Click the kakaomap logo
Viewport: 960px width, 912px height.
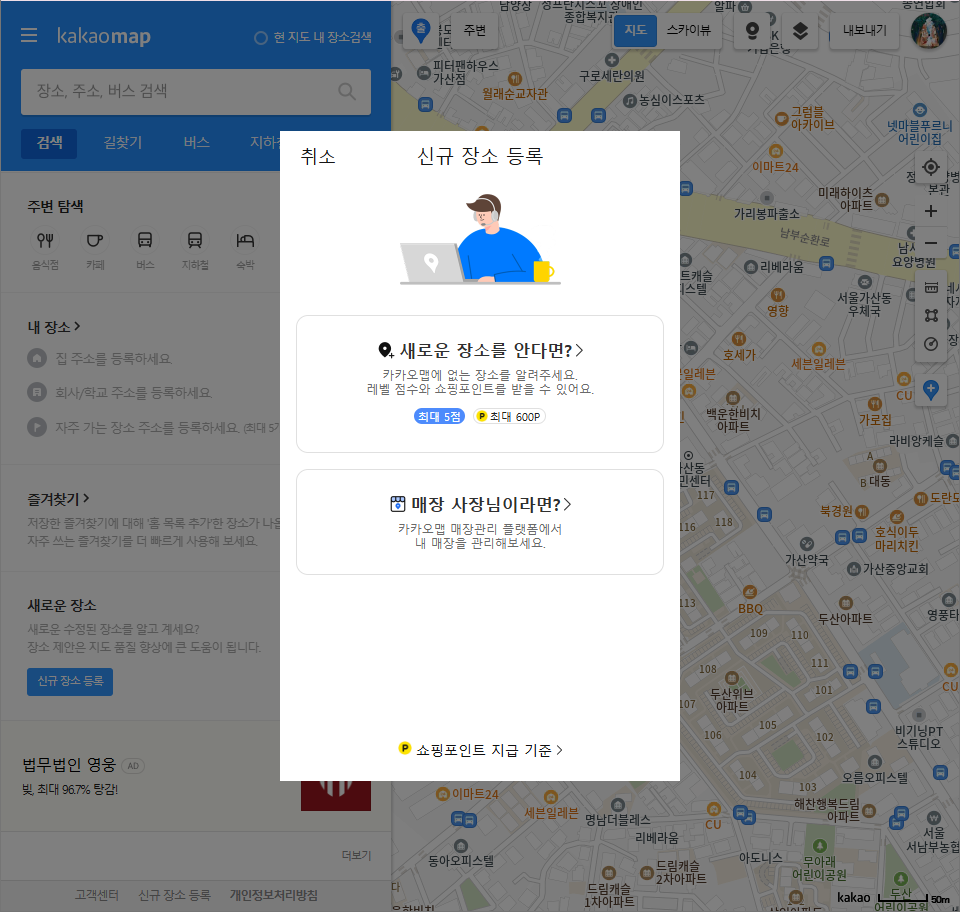click(x=103, y=36)
